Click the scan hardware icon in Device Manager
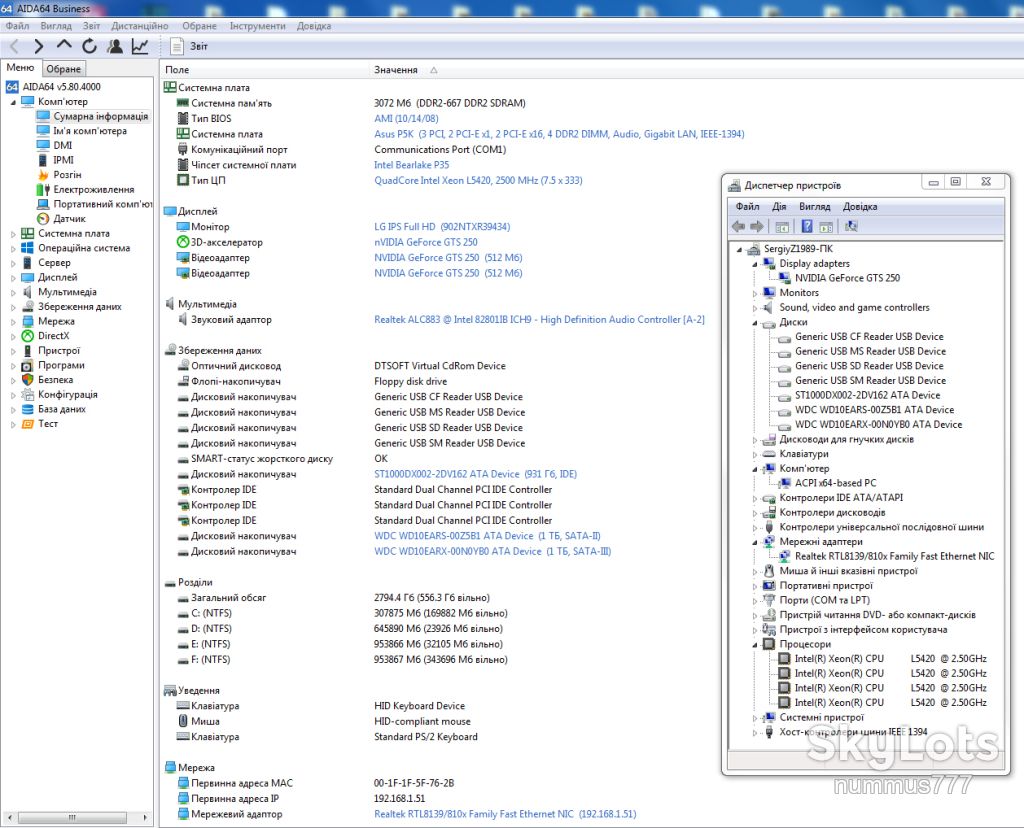 pyautogui.click(x=851, y=227)
